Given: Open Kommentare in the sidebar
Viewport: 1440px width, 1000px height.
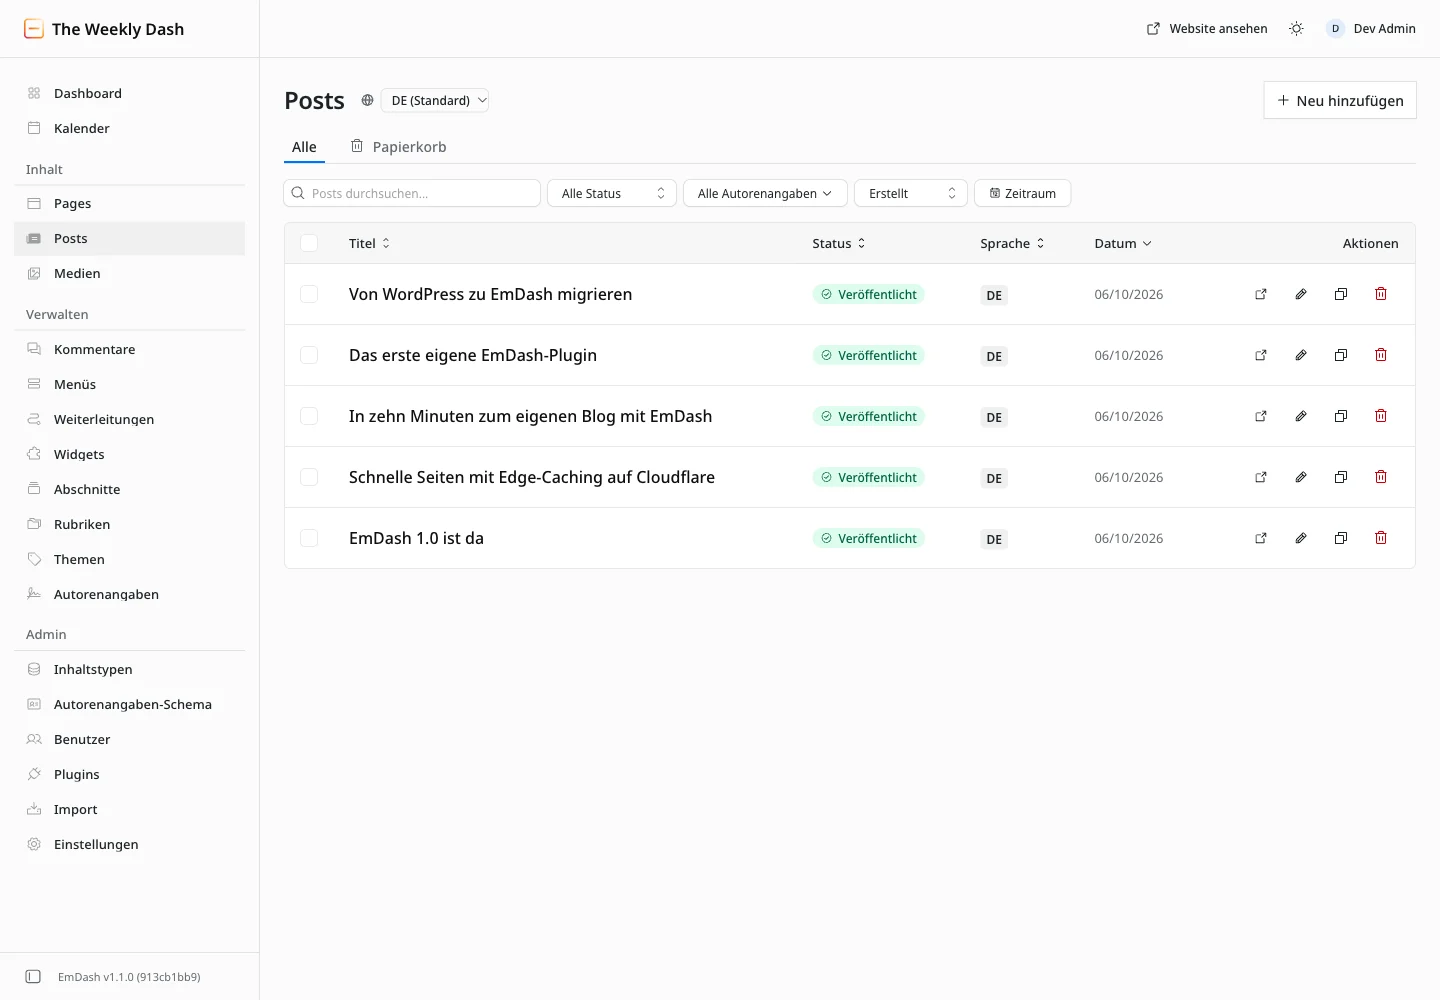Looking at the screenshot, I should click(130, 349).
